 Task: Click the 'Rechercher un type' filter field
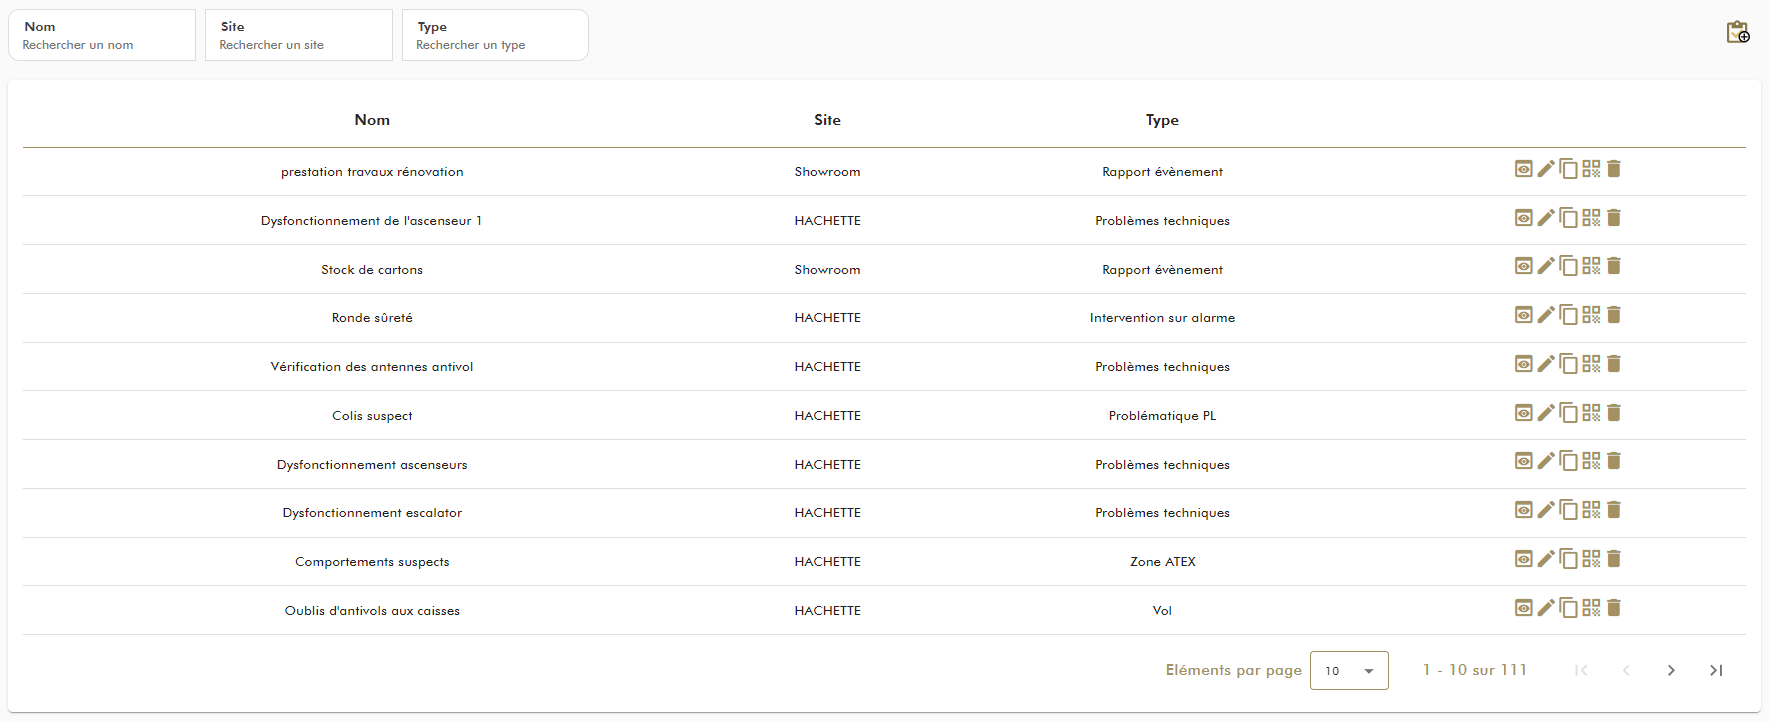point(495,45)
